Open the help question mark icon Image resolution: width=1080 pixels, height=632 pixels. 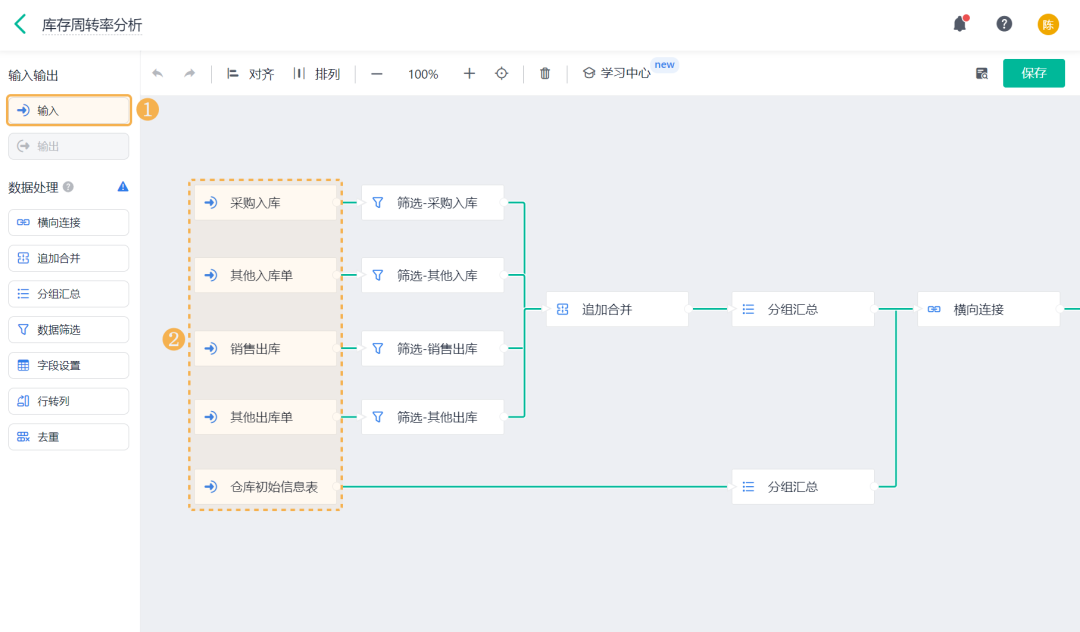[x=1004, y=24]
